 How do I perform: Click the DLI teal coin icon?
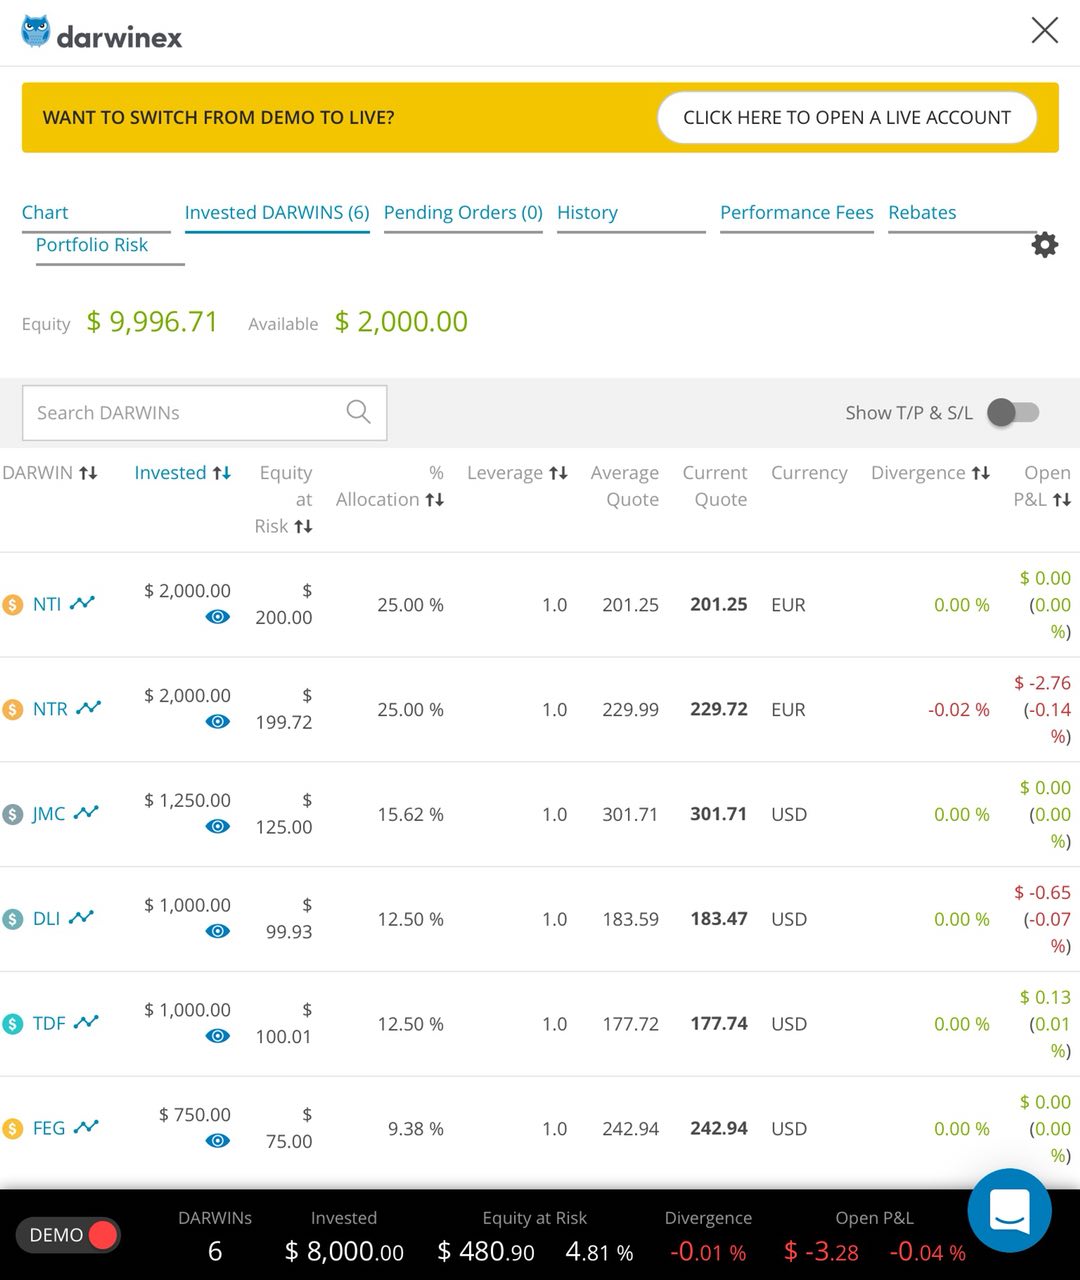(x=12, y=920)
